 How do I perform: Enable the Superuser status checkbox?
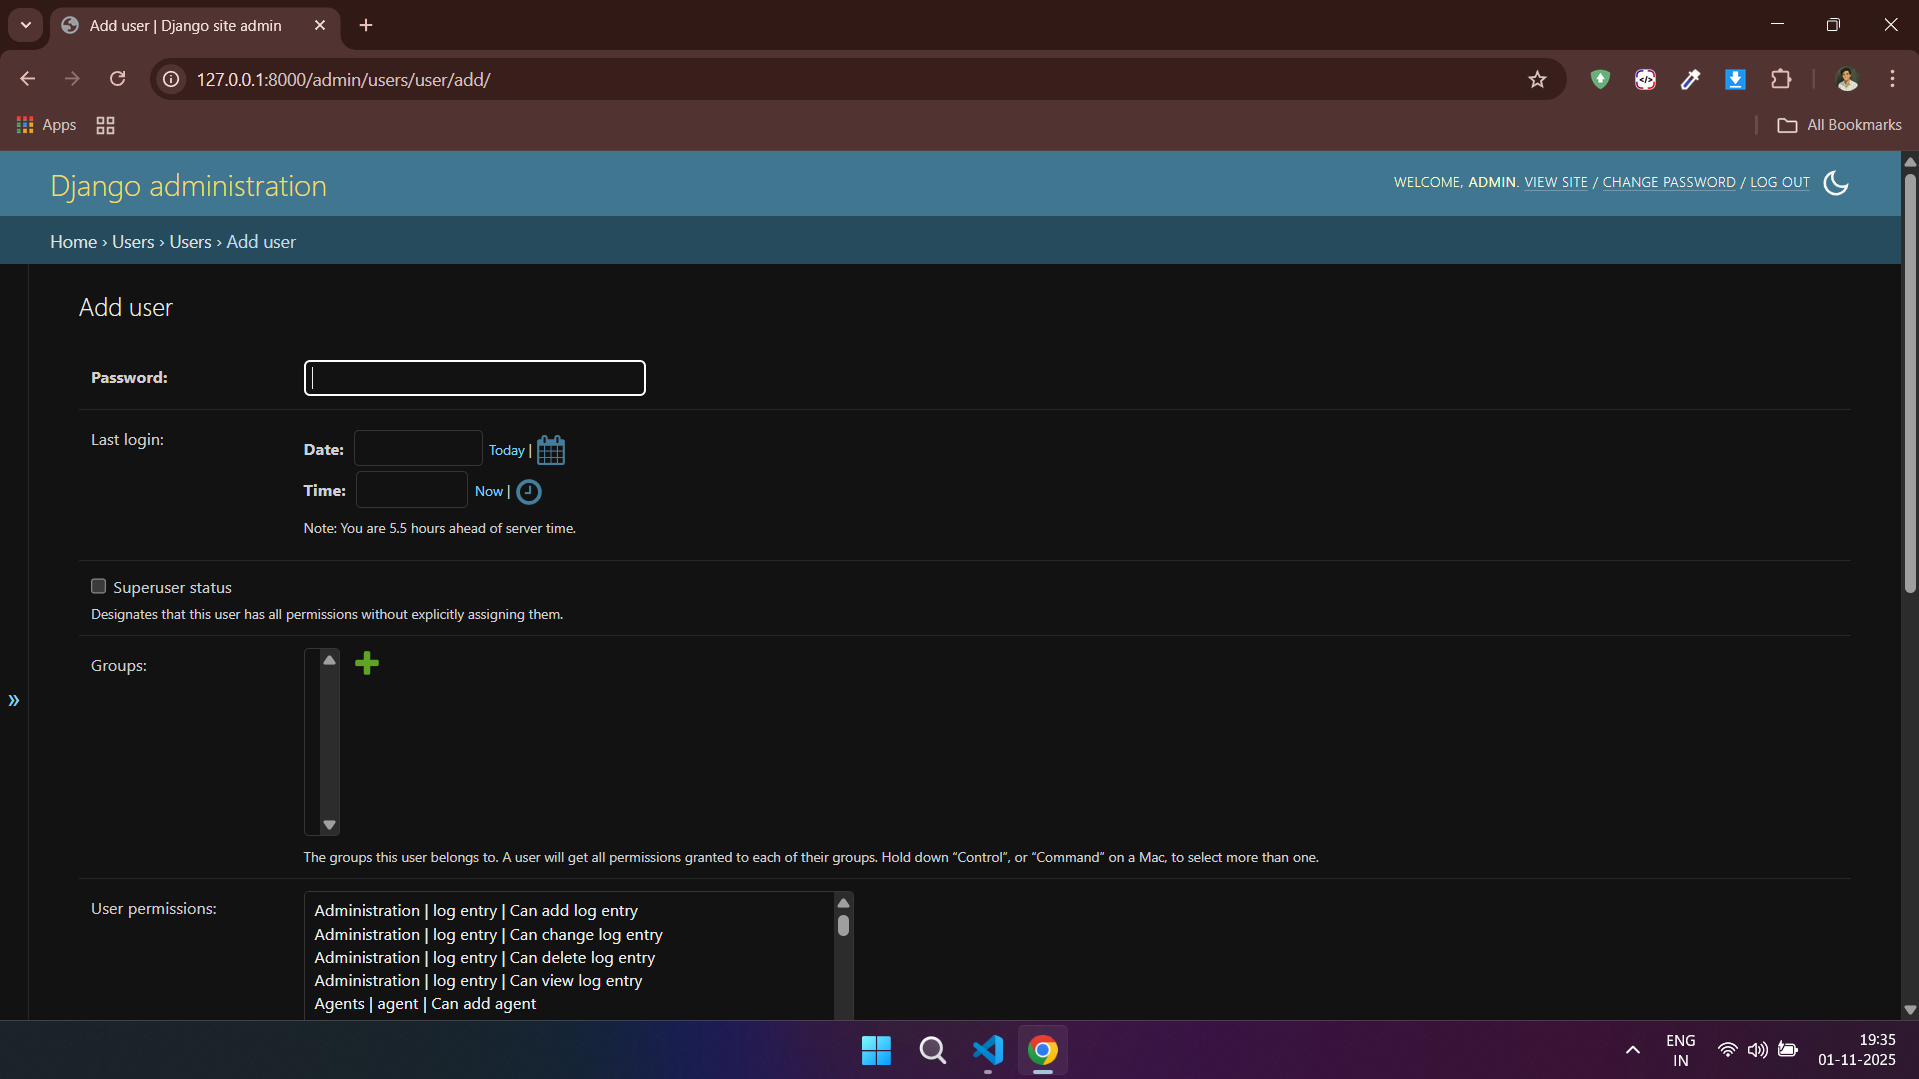tap(98, 587)
